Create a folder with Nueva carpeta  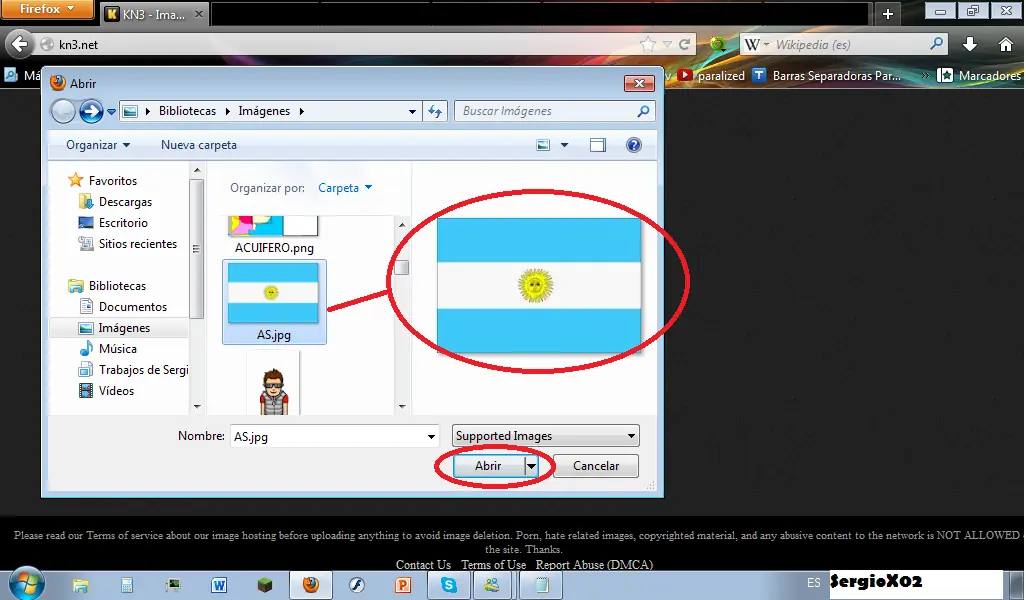coord(199,145)
